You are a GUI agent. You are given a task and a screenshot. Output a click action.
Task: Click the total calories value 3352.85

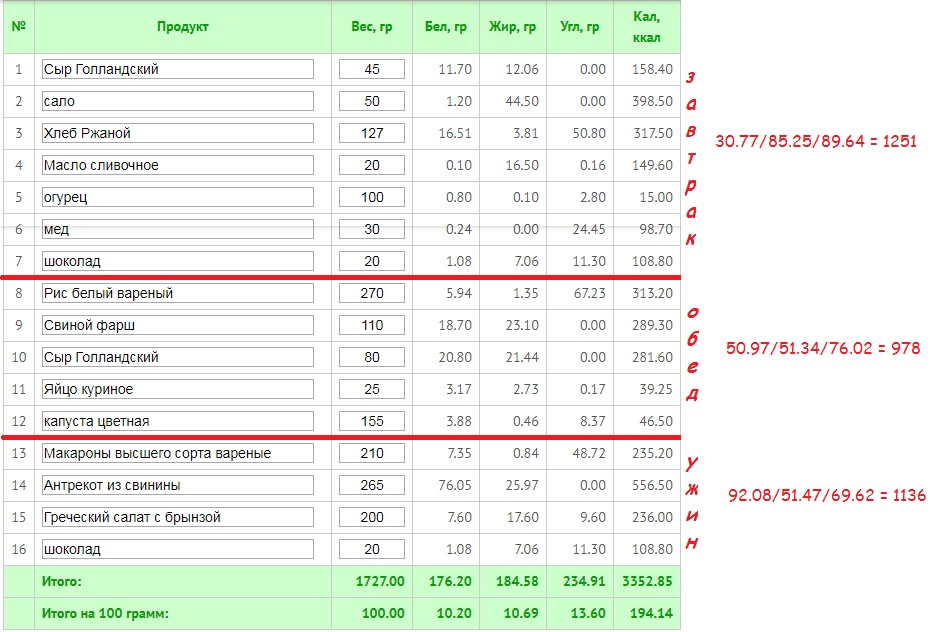coord(646,581)
